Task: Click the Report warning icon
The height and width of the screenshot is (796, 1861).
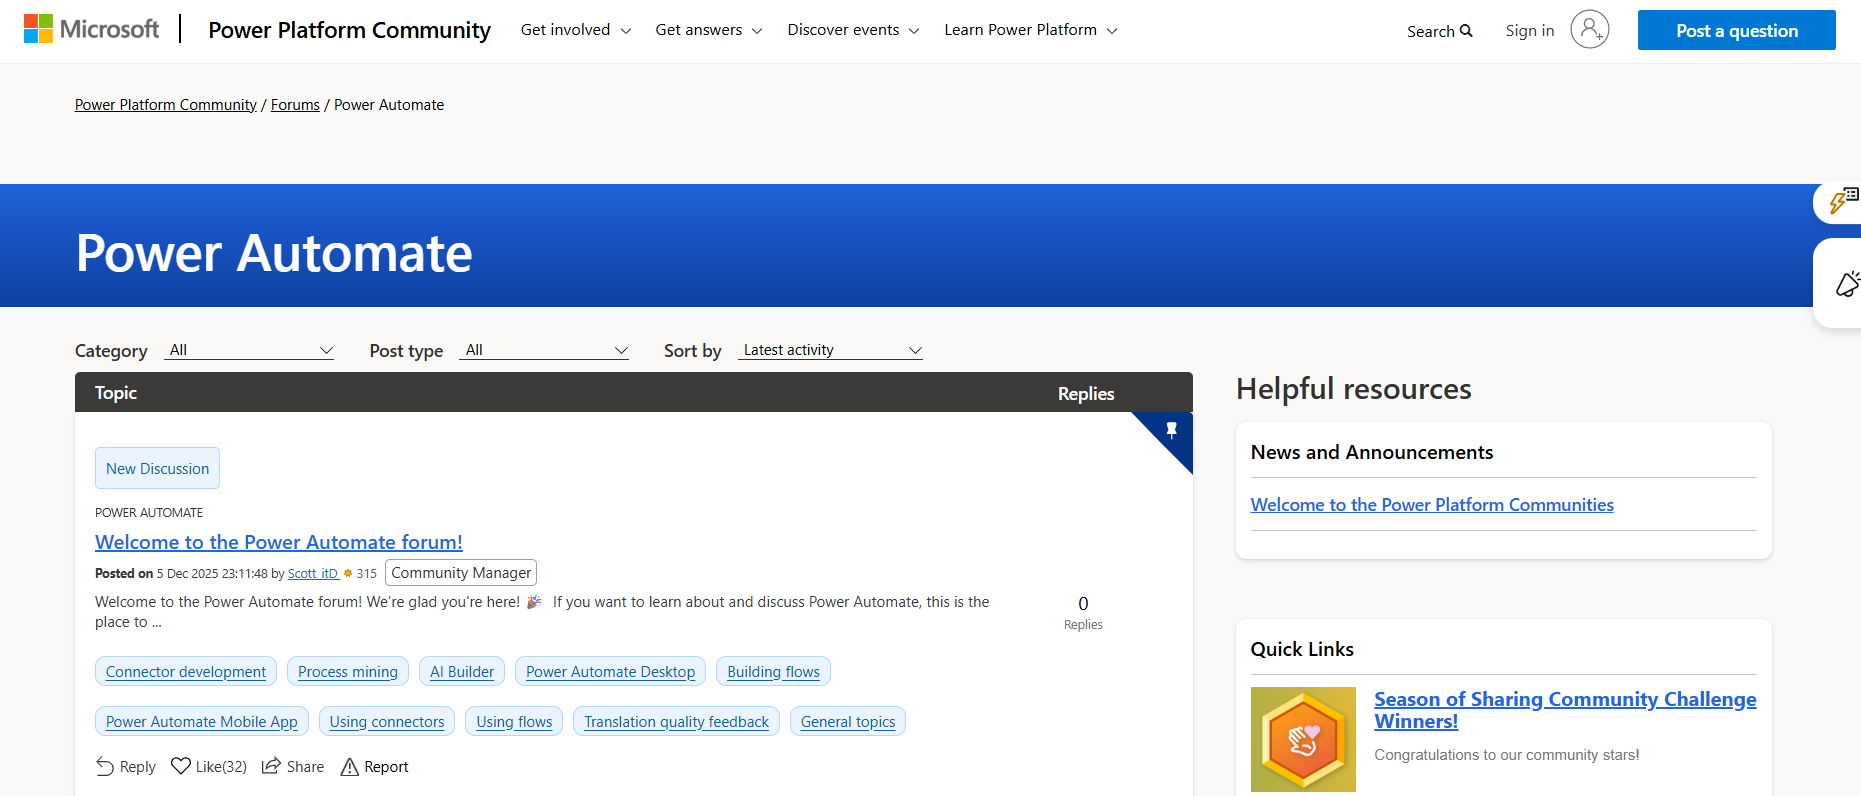Action: click(x=349, y=766)
